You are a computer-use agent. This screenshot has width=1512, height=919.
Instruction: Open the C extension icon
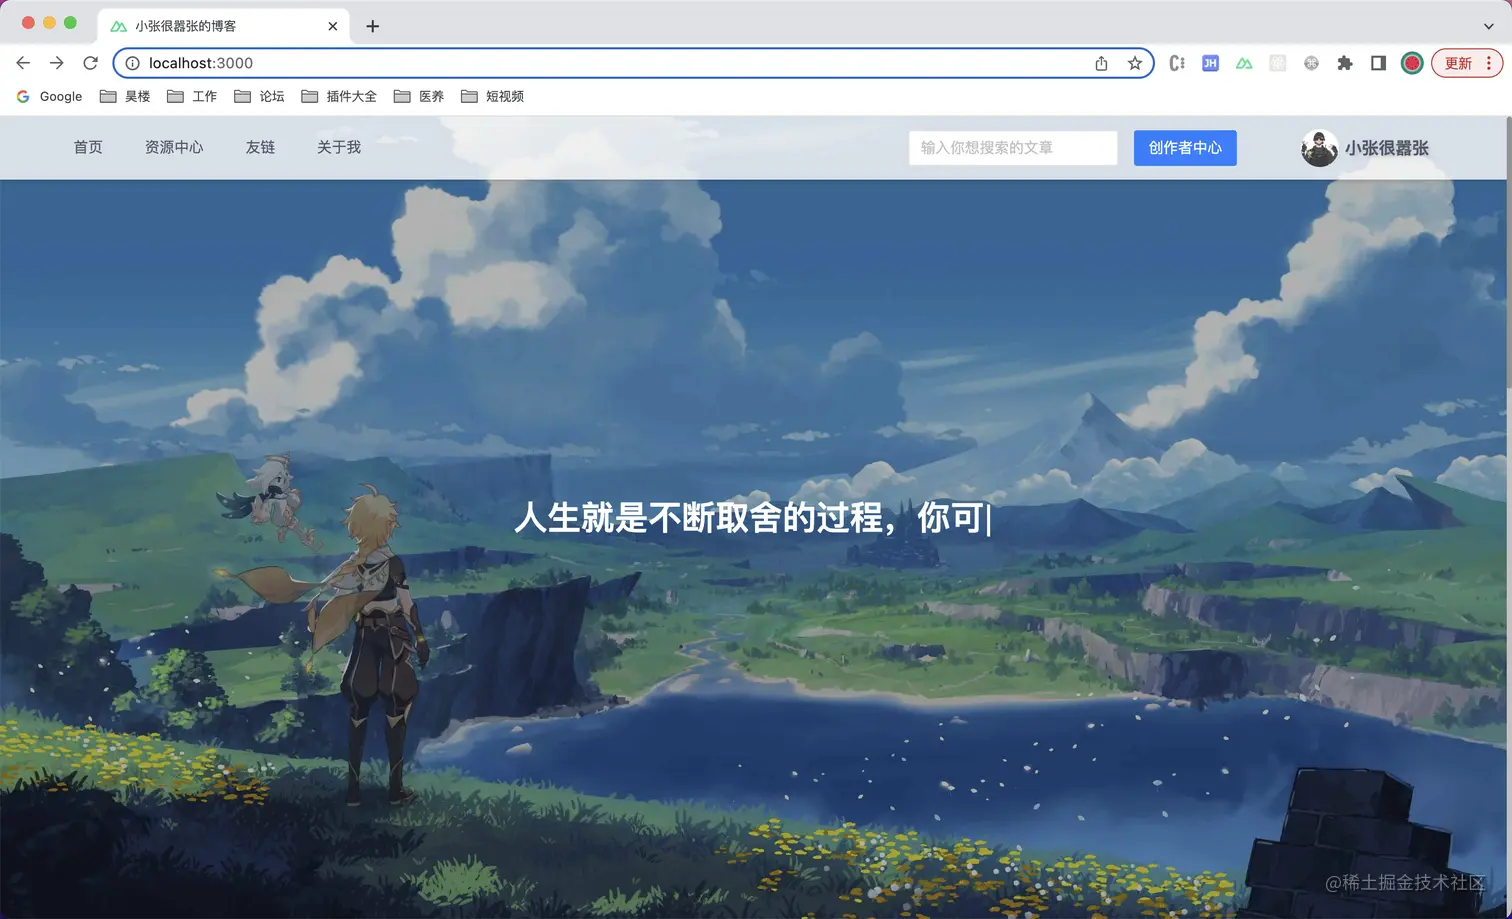[1177, 63]
